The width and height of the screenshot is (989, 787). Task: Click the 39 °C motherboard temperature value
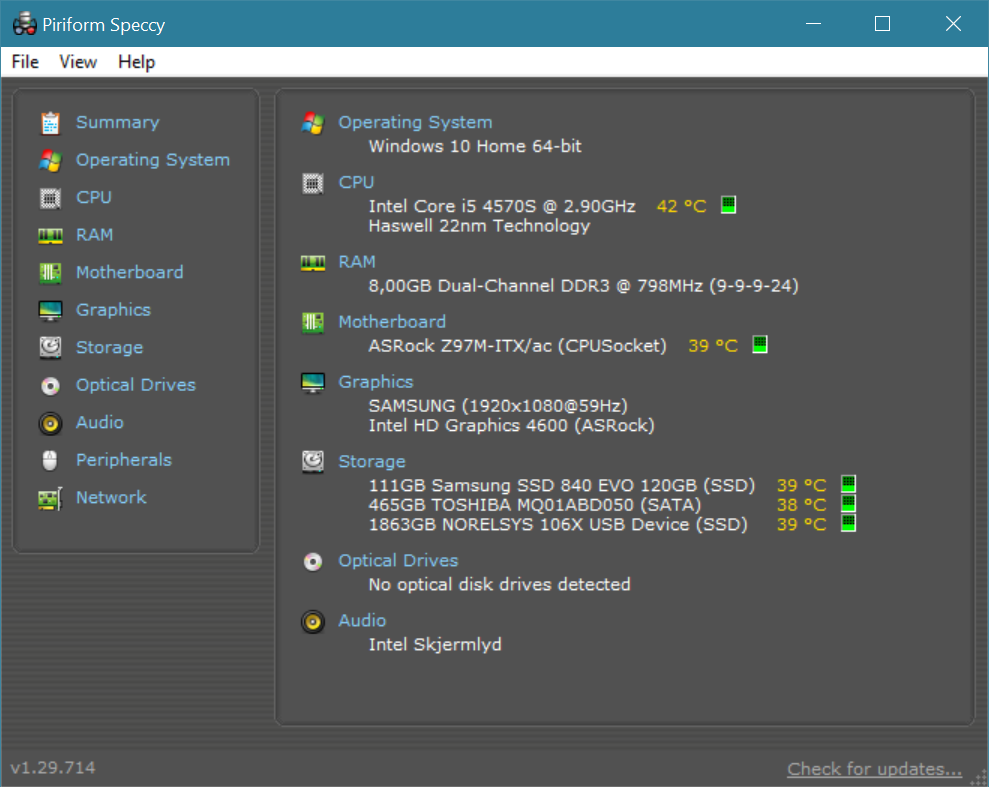[x=713, y=346]
